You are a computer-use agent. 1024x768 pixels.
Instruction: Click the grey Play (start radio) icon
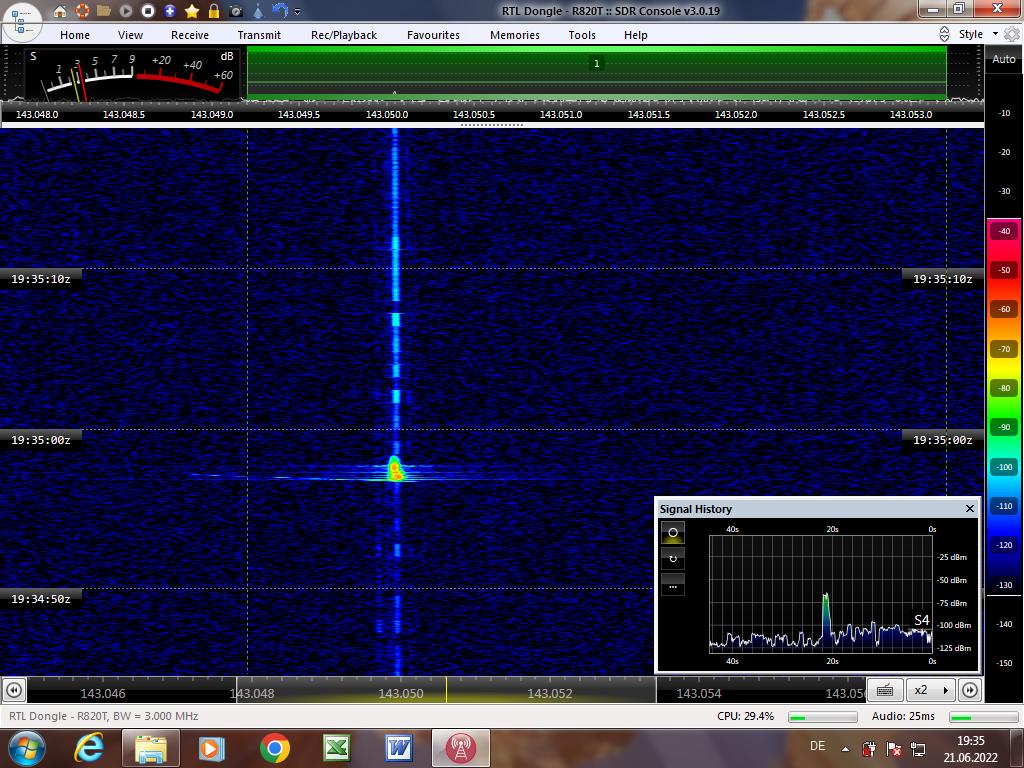126,10
